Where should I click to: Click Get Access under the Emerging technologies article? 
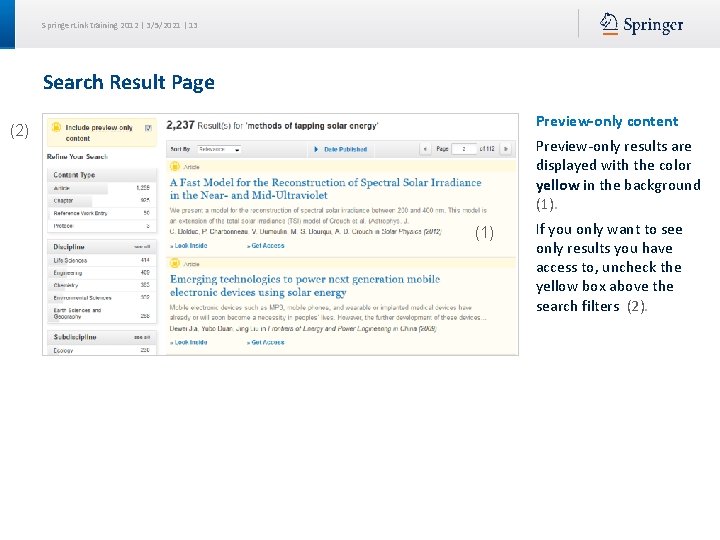(266, 343)
